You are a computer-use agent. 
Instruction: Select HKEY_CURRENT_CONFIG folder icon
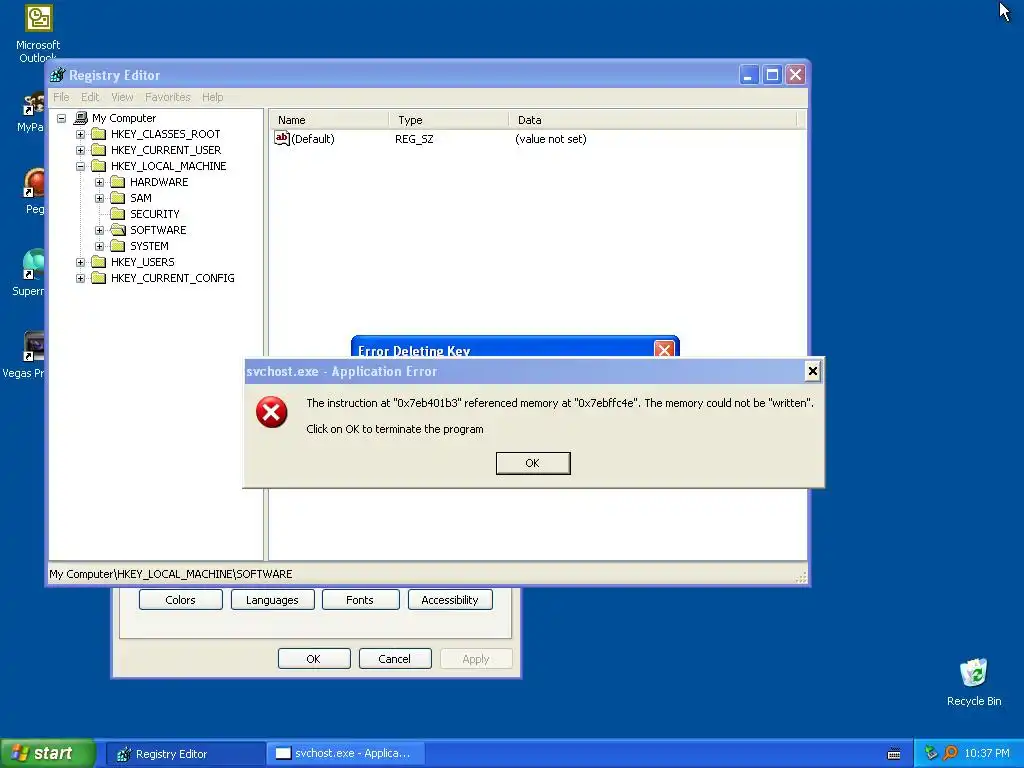click(99, 278)
